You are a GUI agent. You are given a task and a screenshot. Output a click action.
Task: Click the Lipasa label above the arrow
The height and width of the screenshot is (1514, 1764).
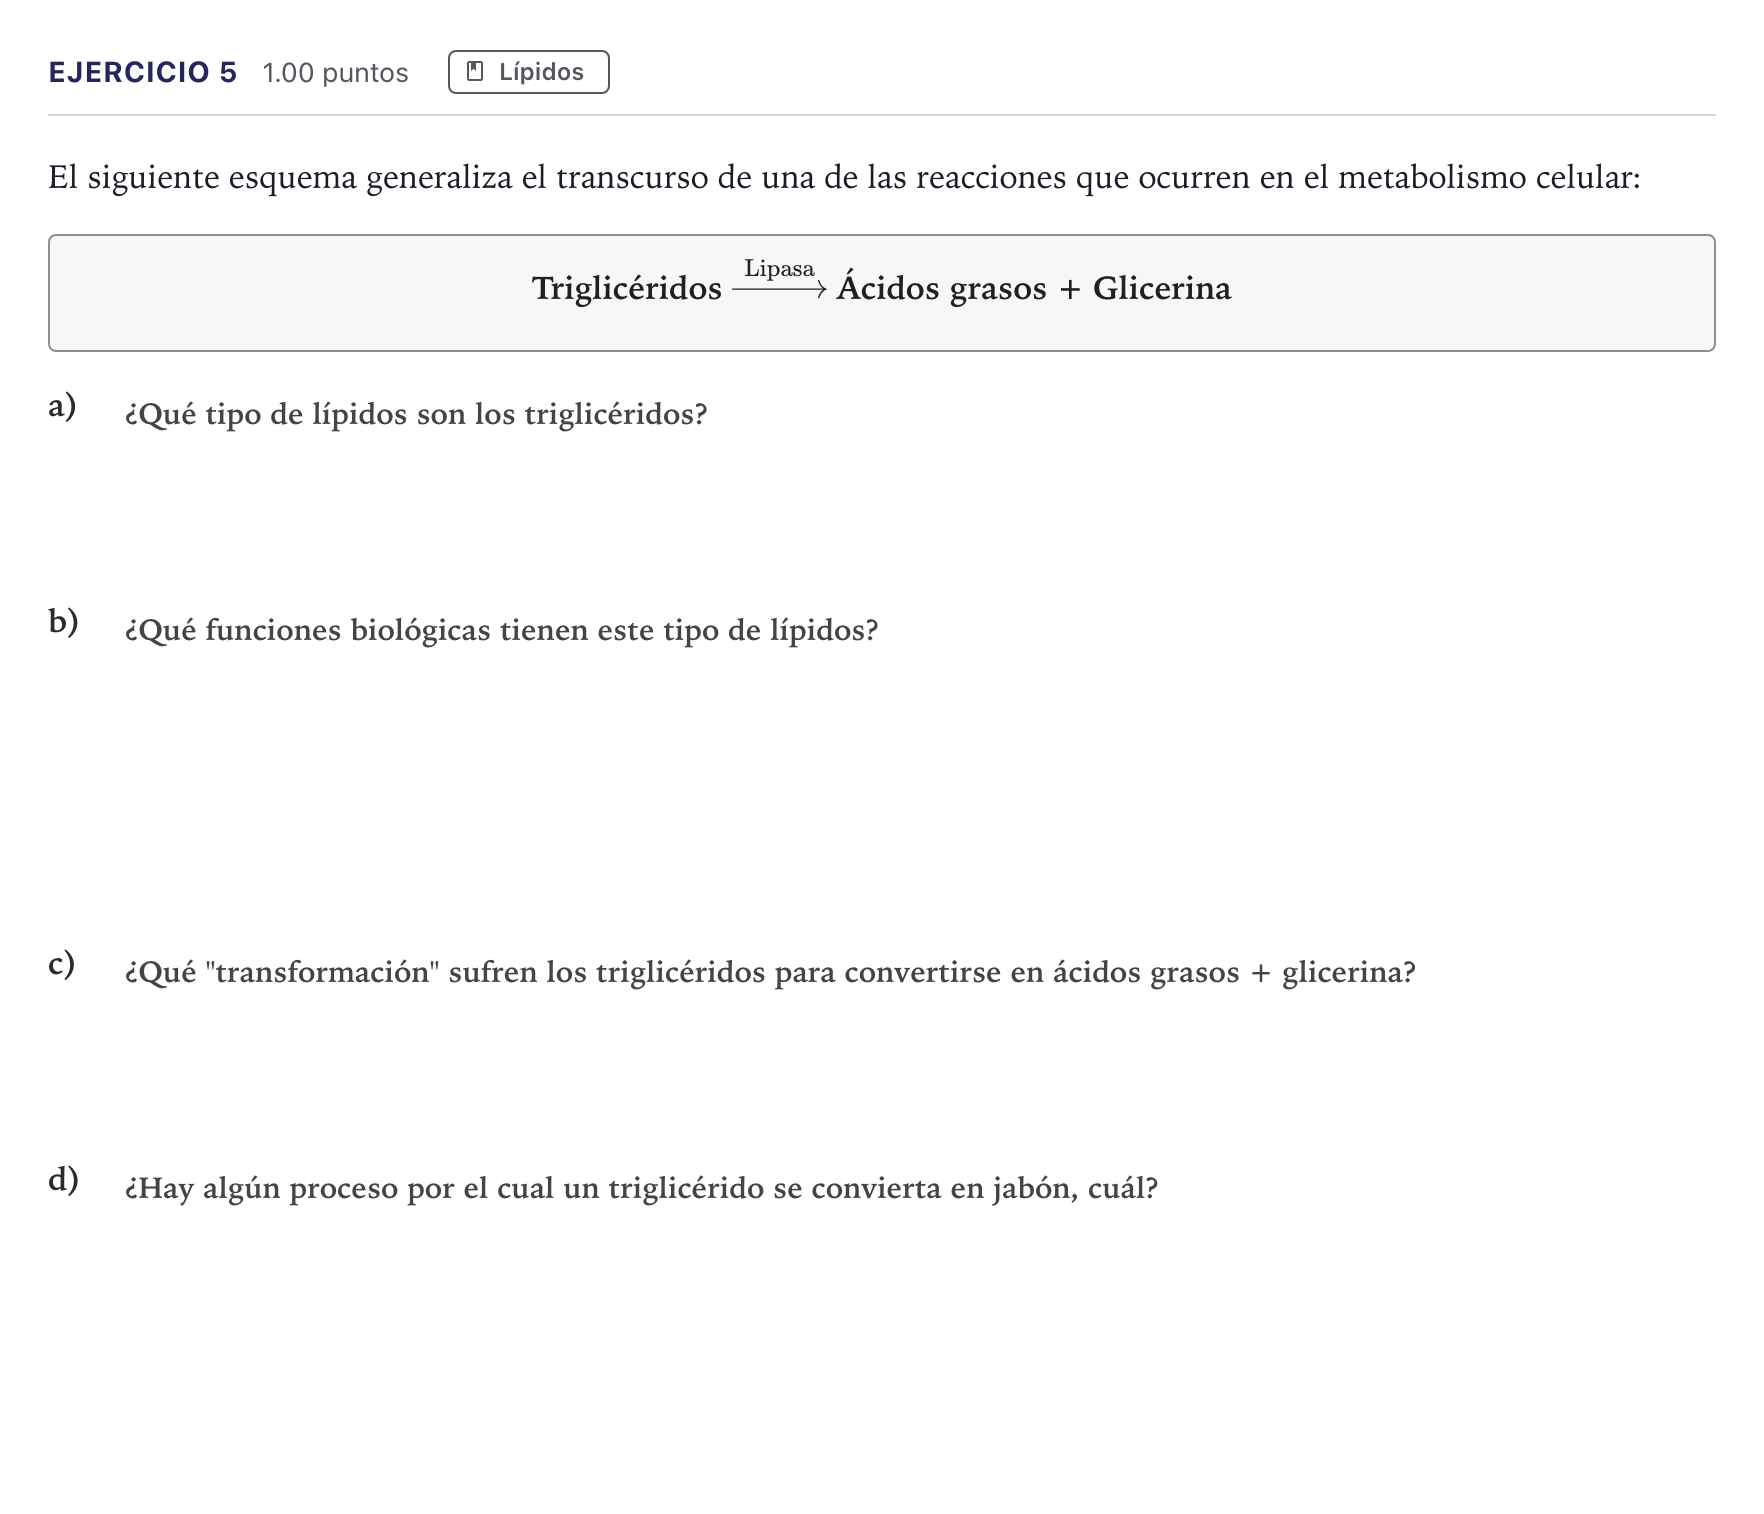[x=779, y=268]
